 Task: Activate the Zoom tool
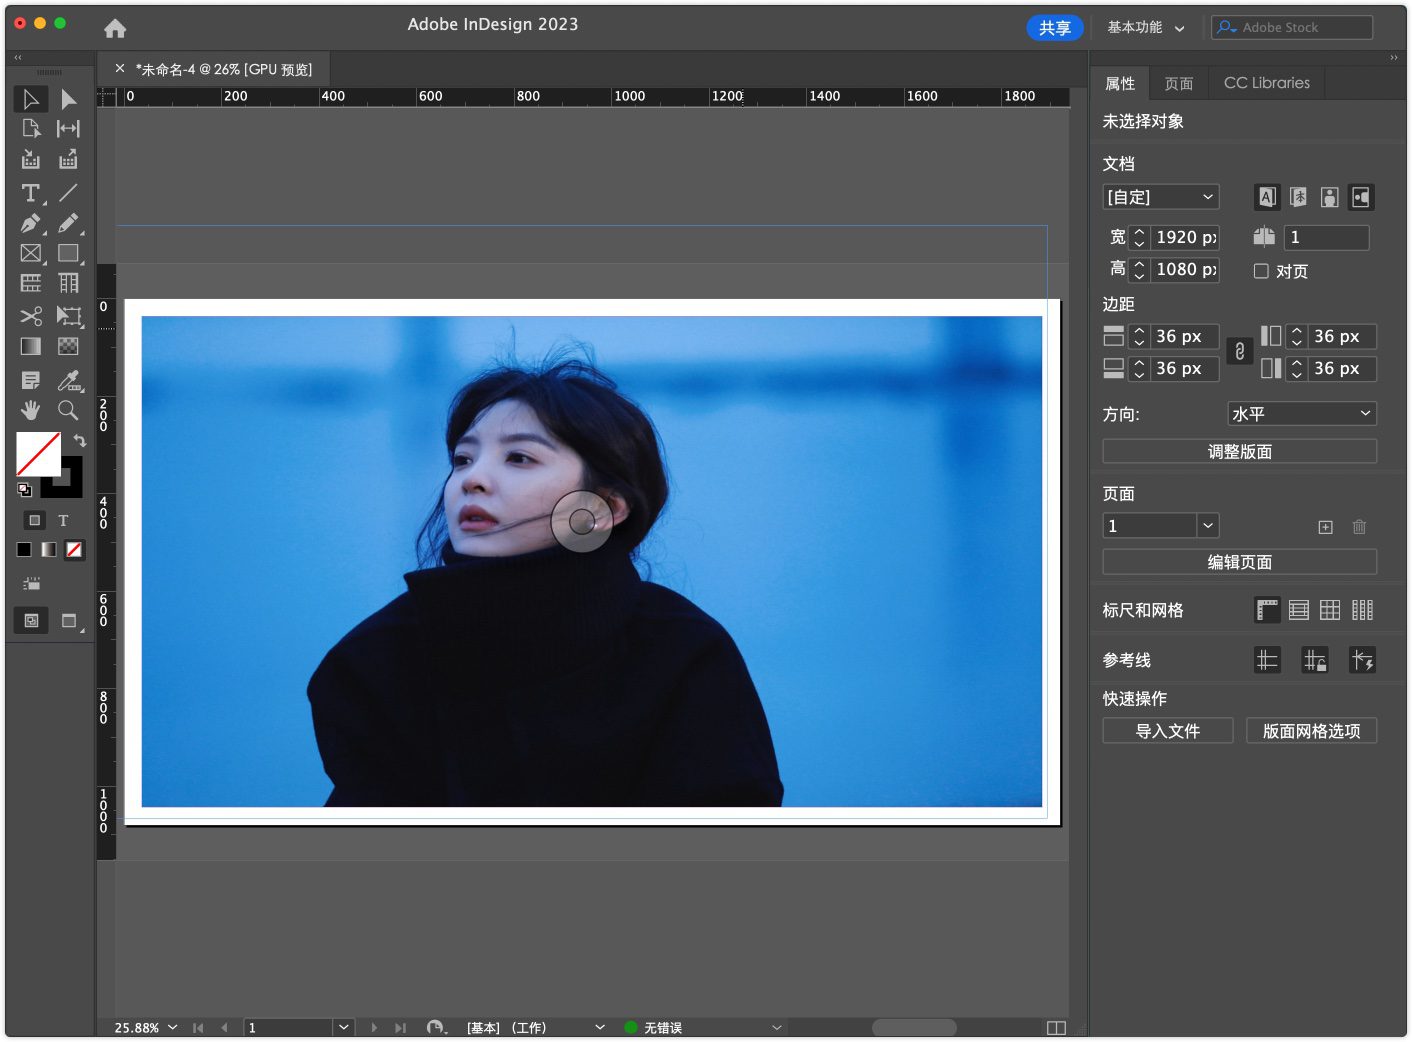click(x=68, y=410)
